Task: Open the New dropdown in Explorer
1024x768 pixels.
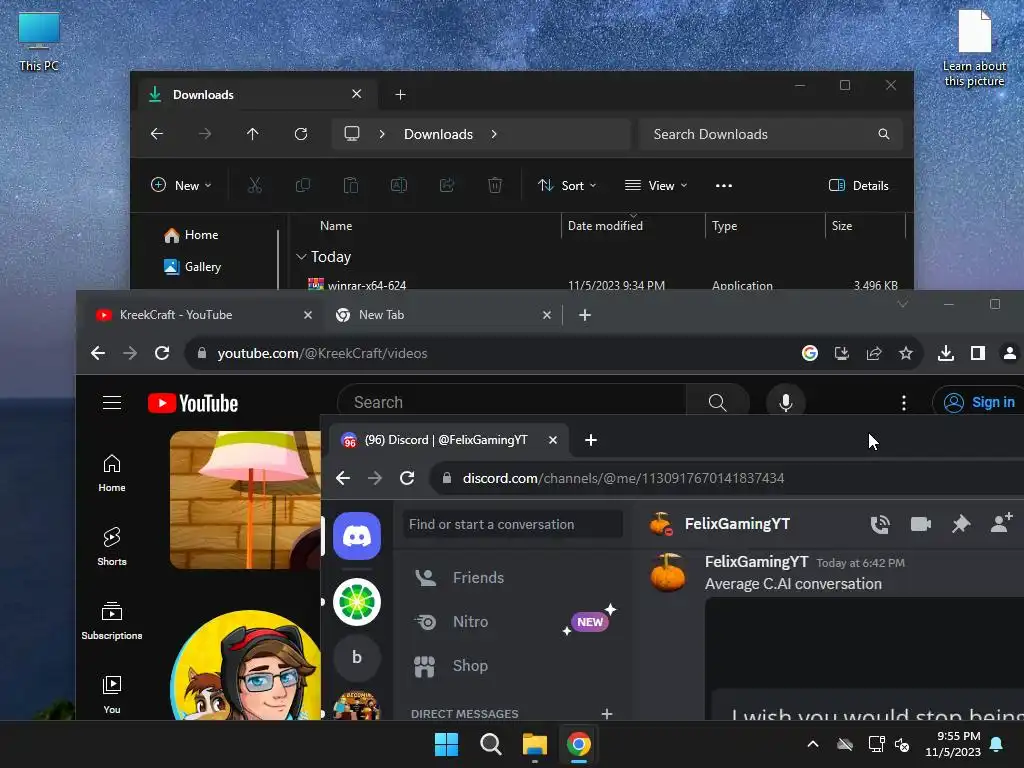Action: click(181, 185)
